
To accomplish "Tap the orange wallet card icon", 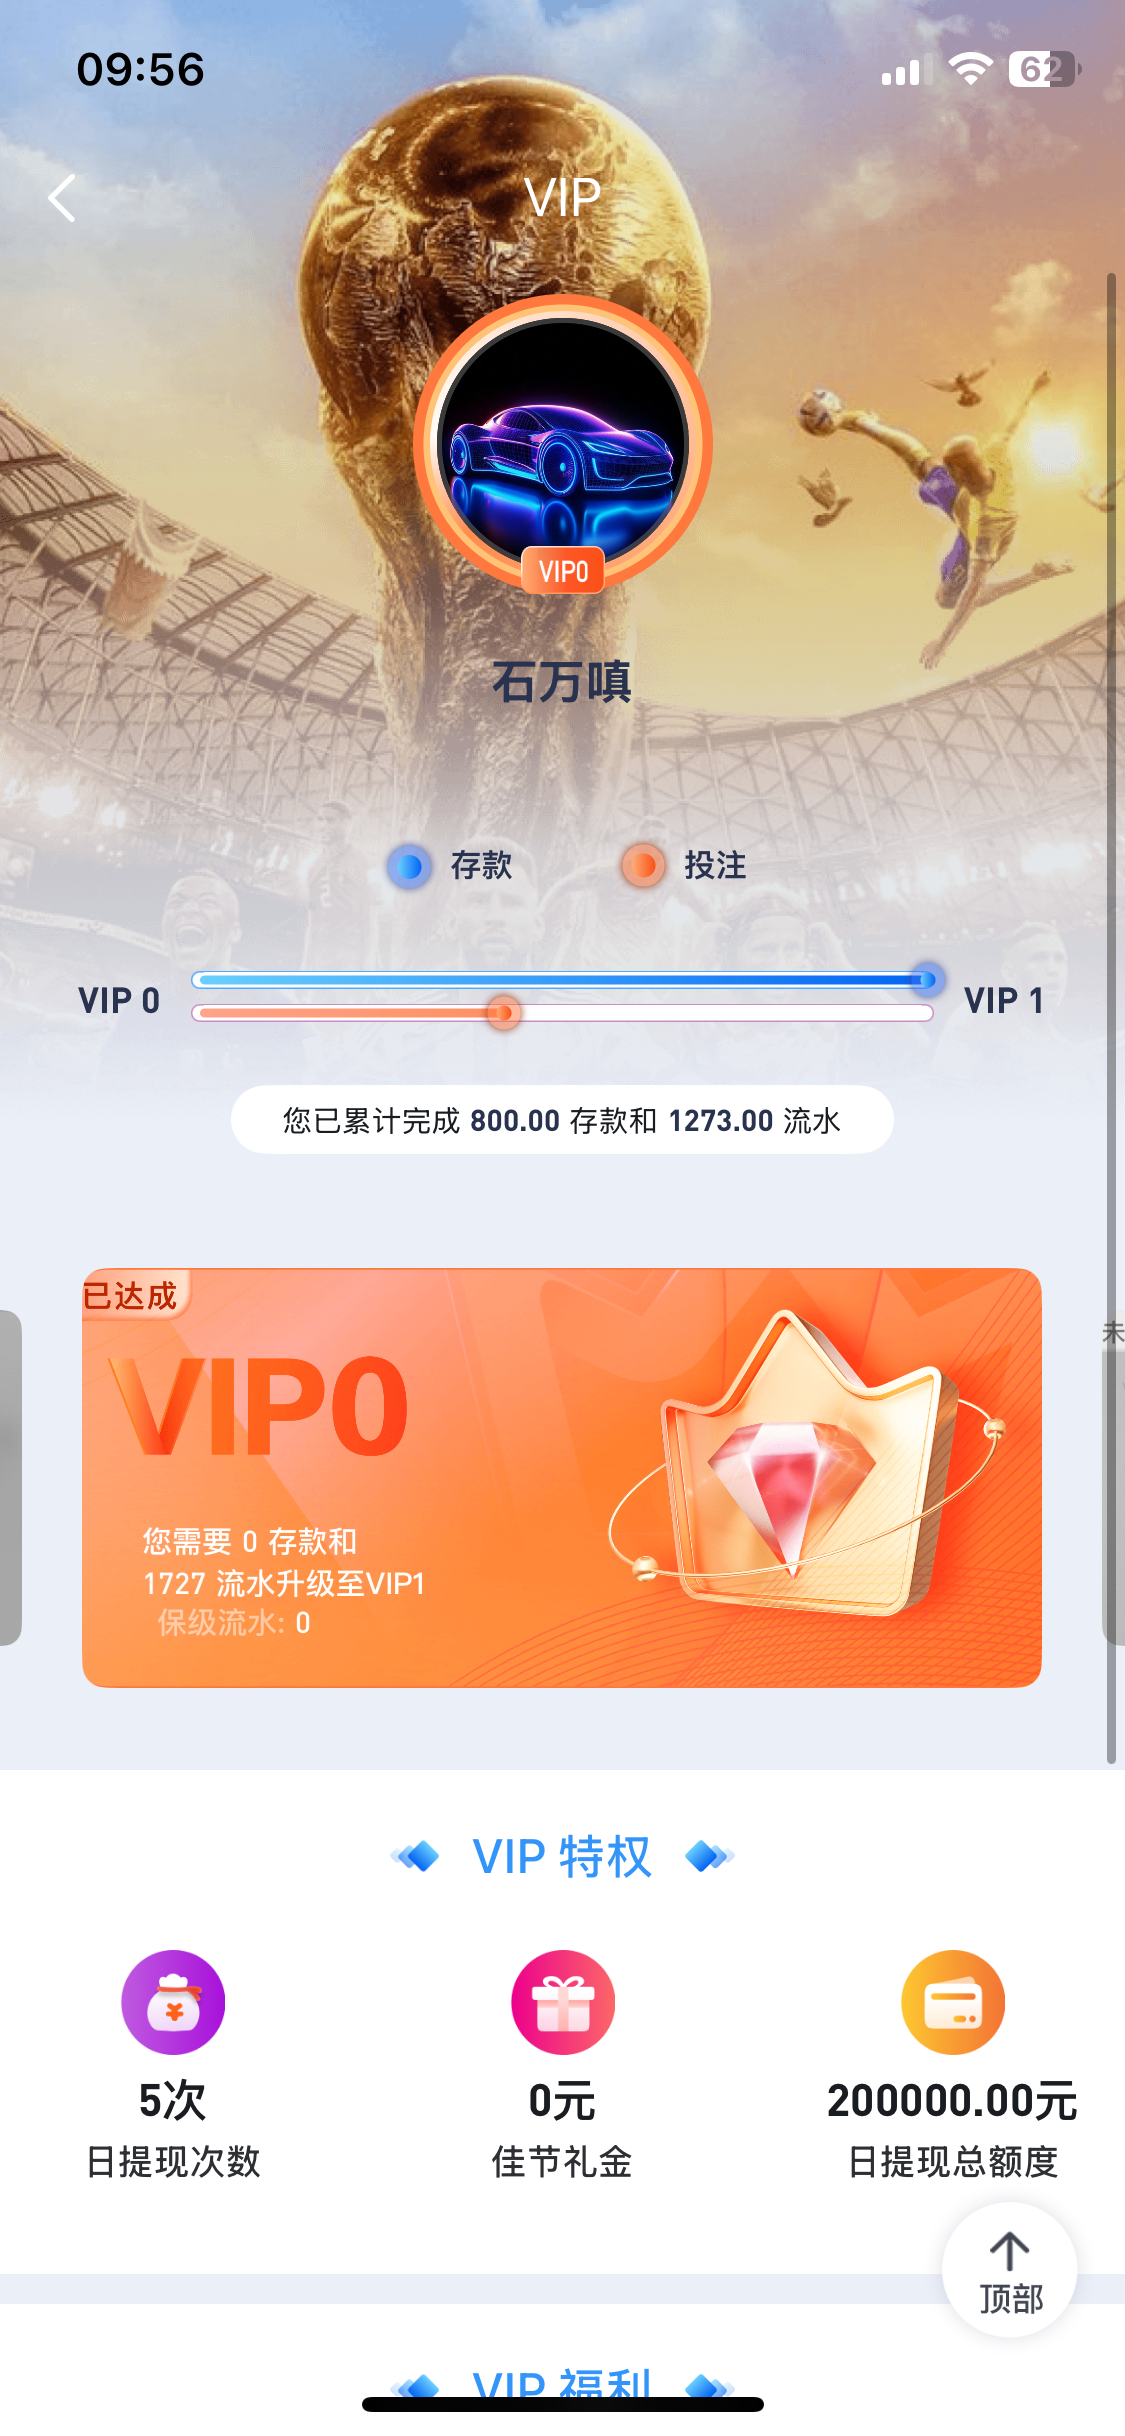I will tap(953, 2002).
